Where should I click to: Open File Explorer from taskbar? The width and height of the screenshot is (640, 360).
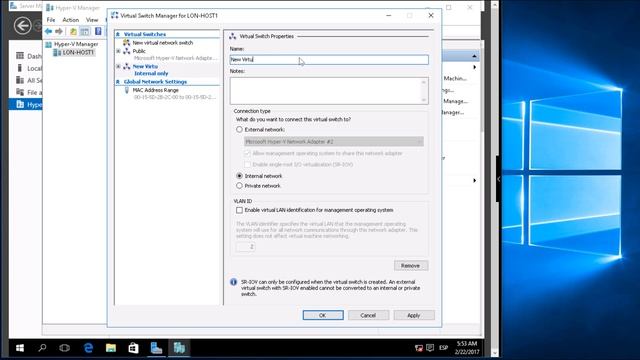tap(111, 348)
